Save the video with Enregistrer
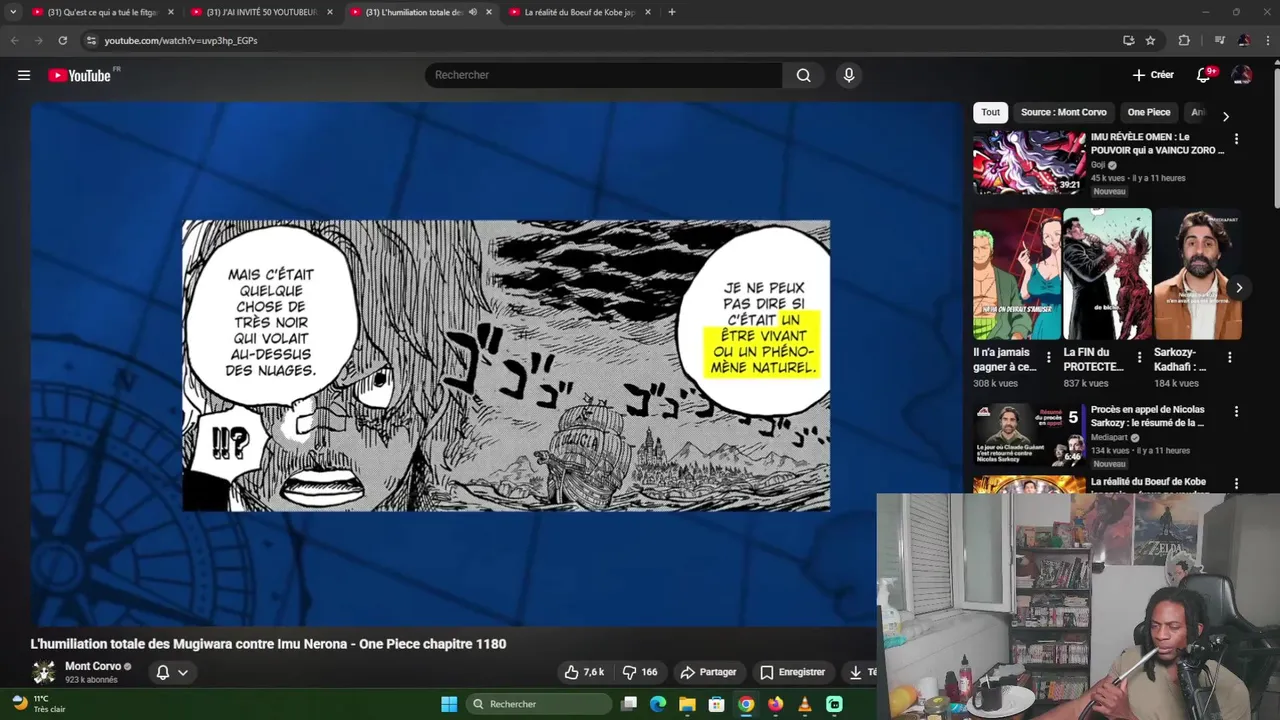Viewport: 1280px width, 720px height. (792, 672)
